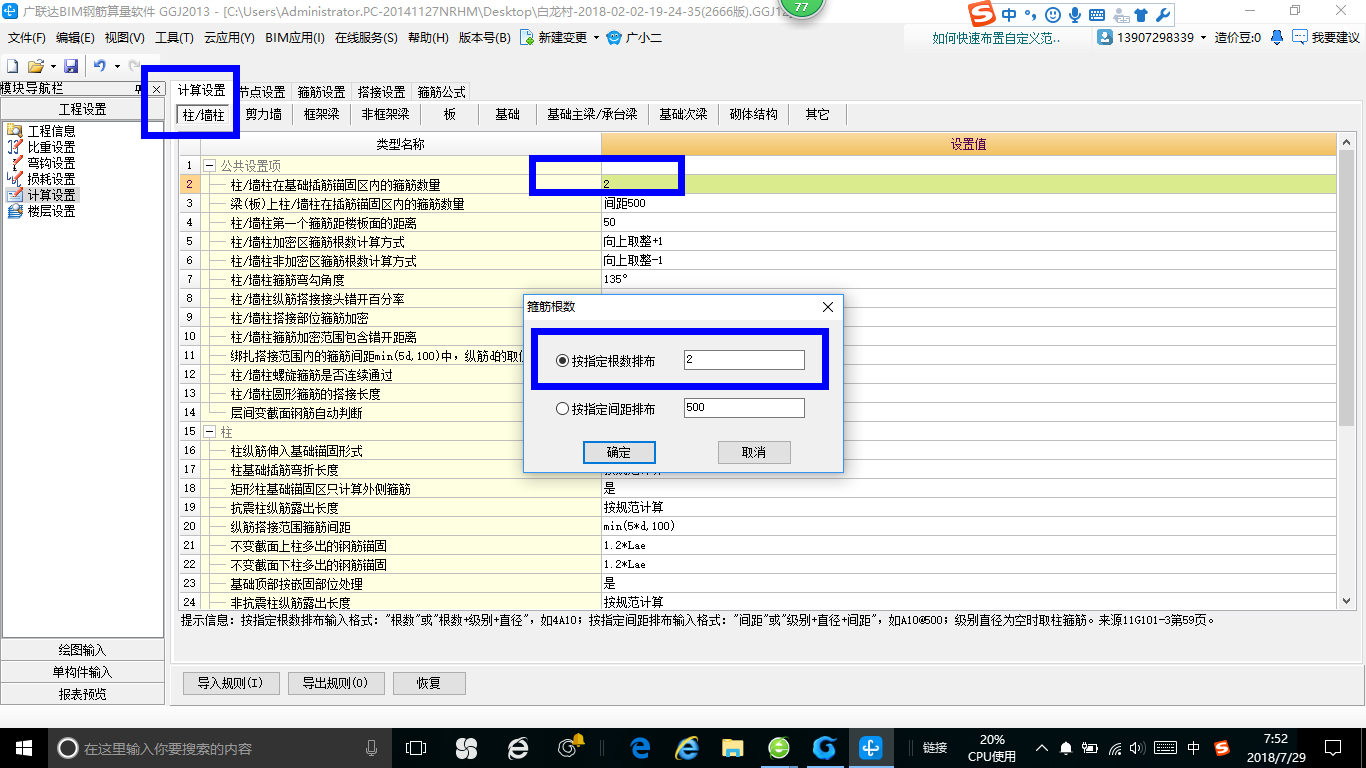Click the Undo arrow icon

pos(99,66)
